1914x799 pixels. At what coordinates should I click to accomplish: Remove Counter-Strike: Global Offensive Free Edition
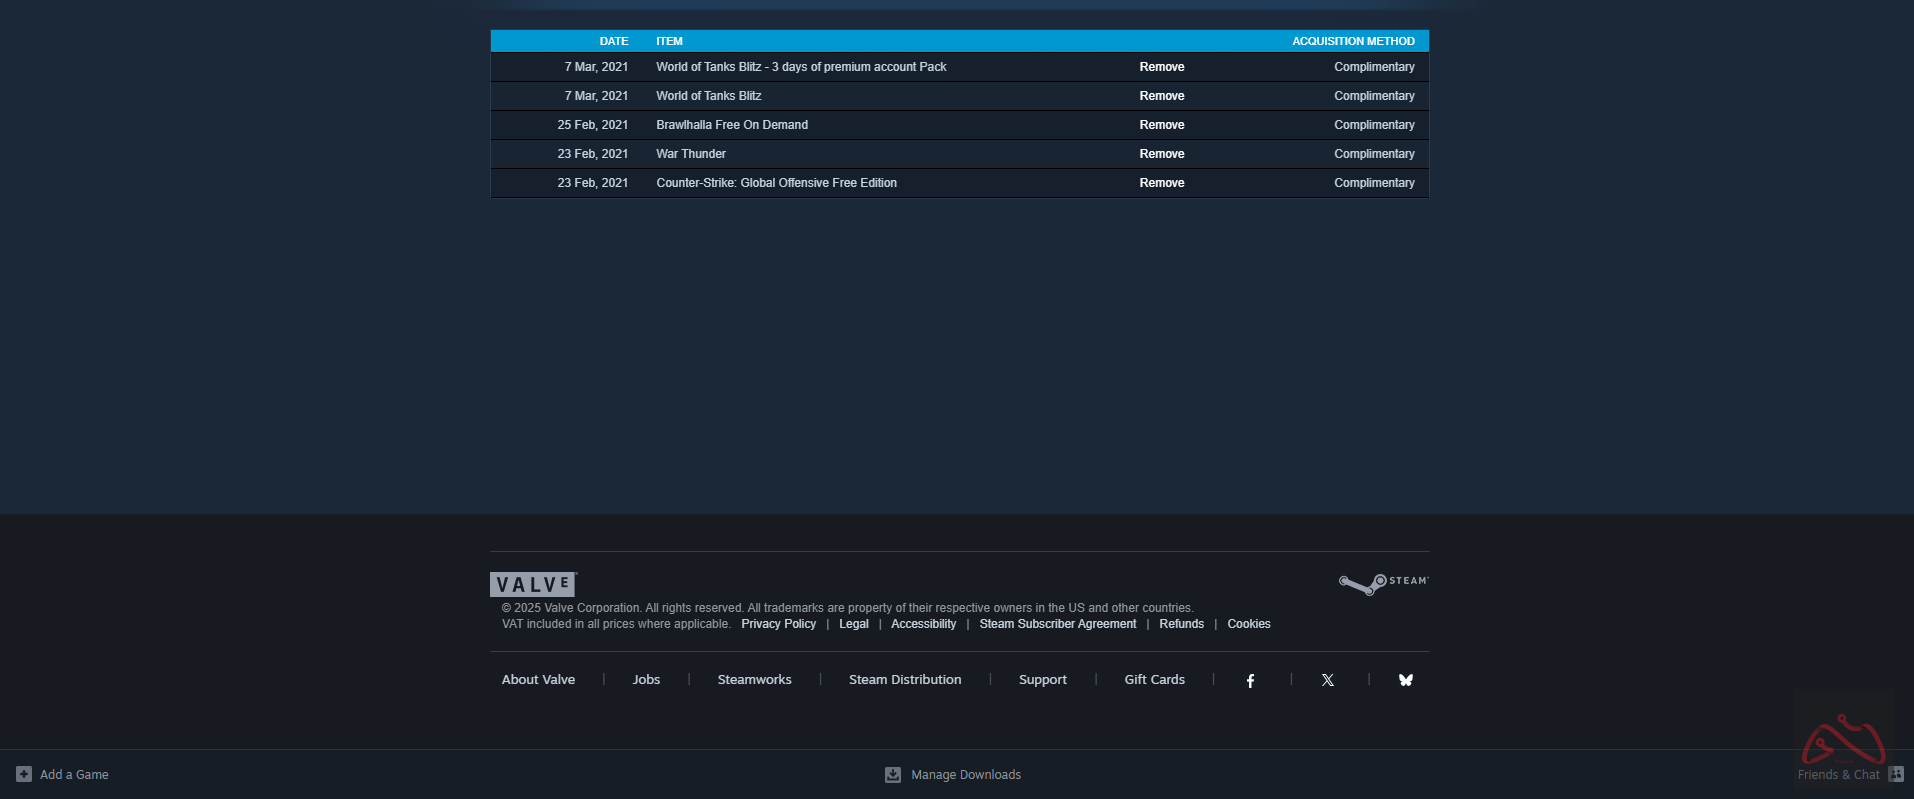click(1161, 183)
